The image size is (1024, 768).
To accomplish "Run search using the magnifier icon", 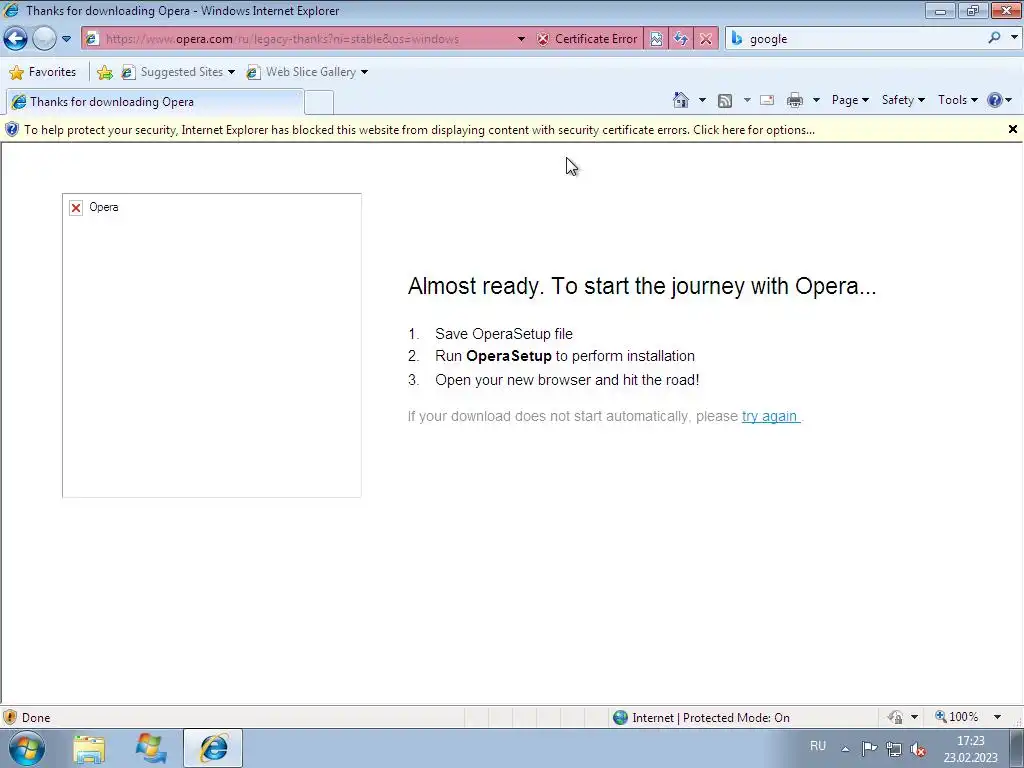I will point(994,38).
